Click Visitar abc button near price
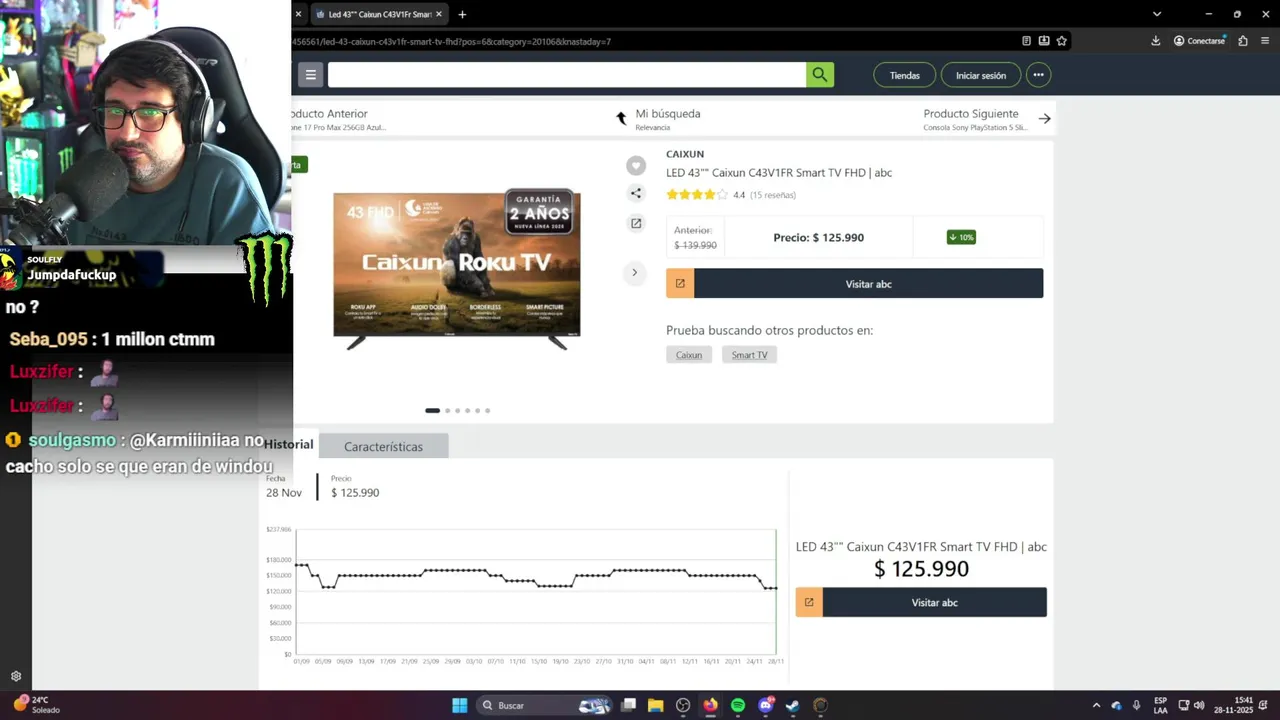This screenshot has width=1280, height=720. click(868, 284)
